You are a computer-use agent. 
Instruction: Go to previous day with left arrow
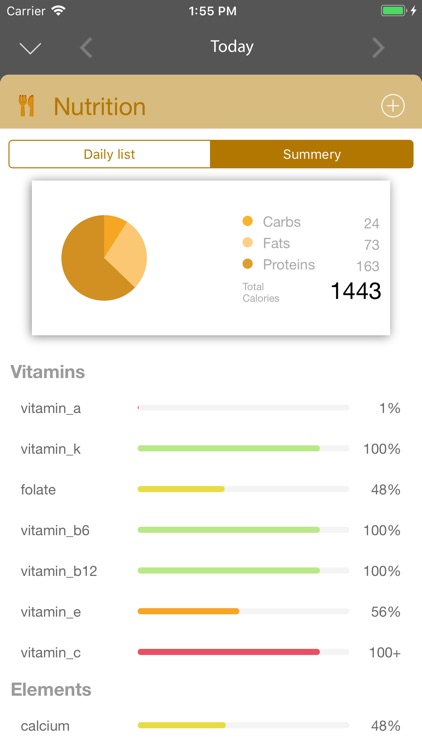[x=86, y=48]
